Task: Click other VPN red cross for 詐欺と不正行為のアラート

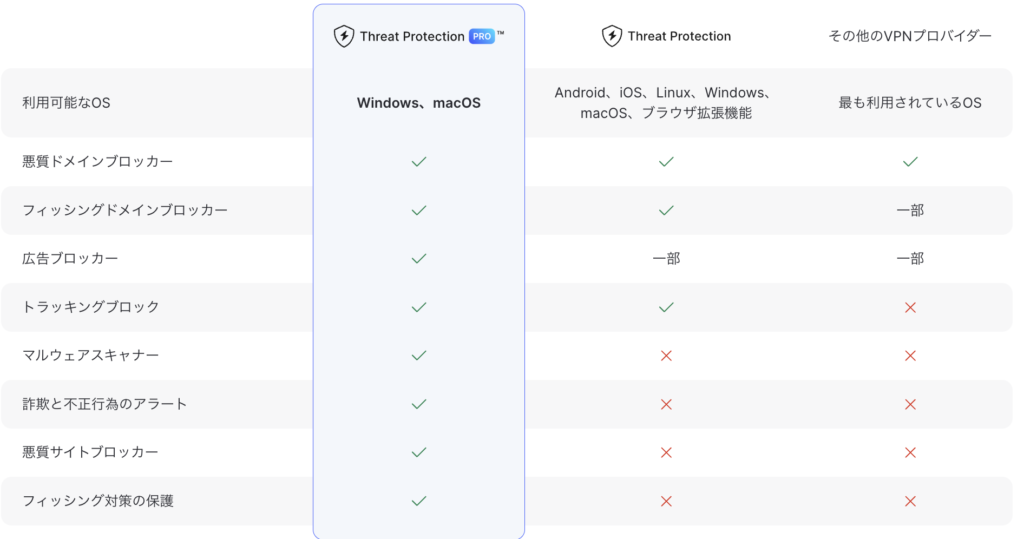Action: (910, 404)
